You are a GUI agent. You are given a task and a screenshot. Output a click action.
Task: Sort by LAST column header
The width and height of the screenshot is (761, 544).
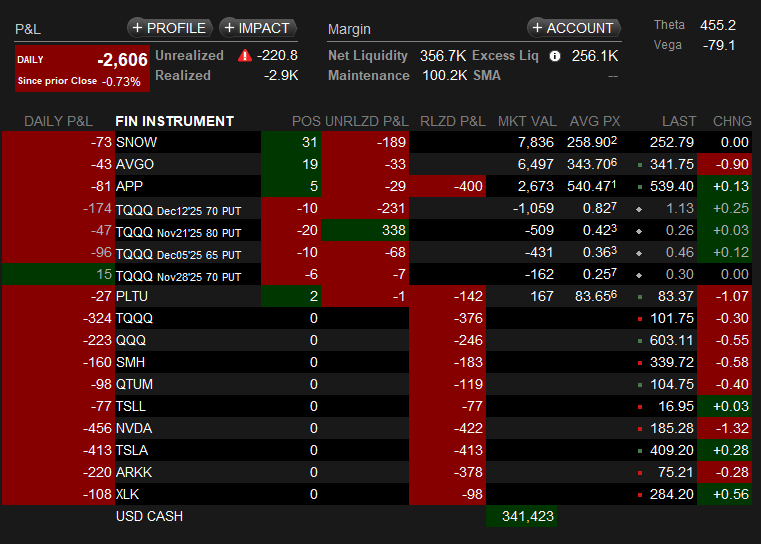[x=679, y=121]
